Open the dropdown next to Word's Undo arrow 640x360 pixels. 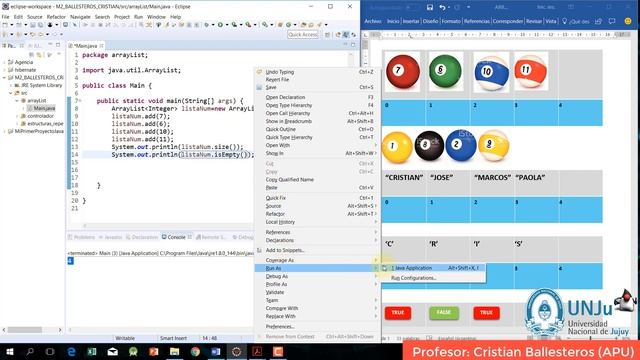tap(449, 7)
